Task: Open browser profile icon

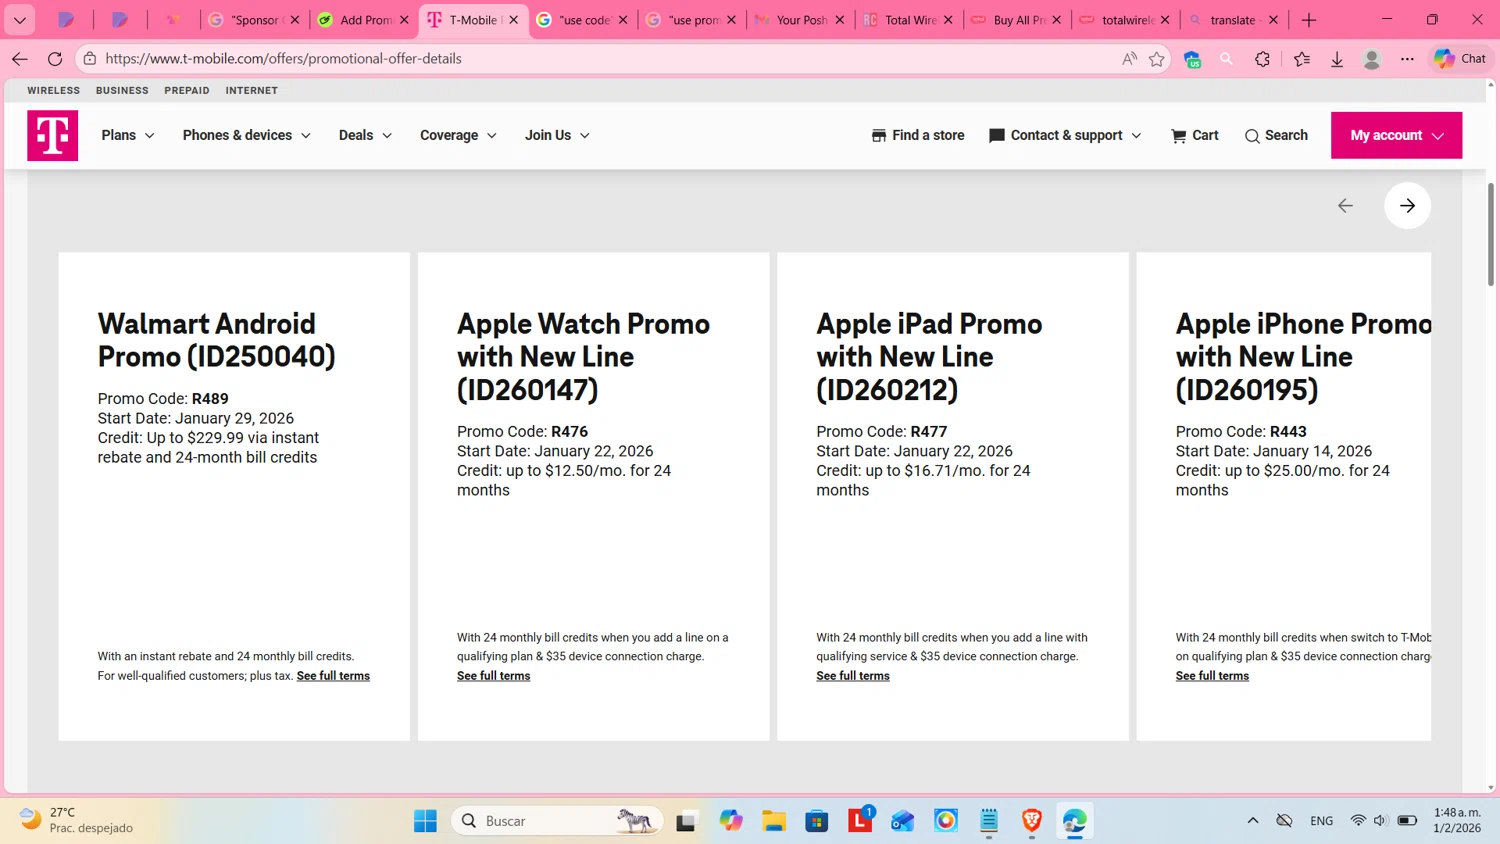Action: point(1372,59)
